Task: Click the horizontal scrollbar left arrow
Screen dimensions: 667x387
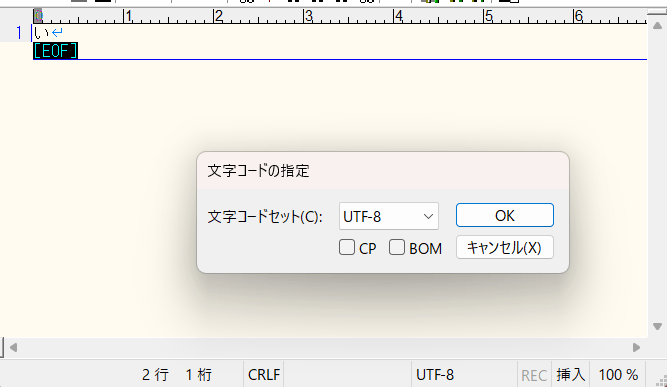Action: [13, 347]
